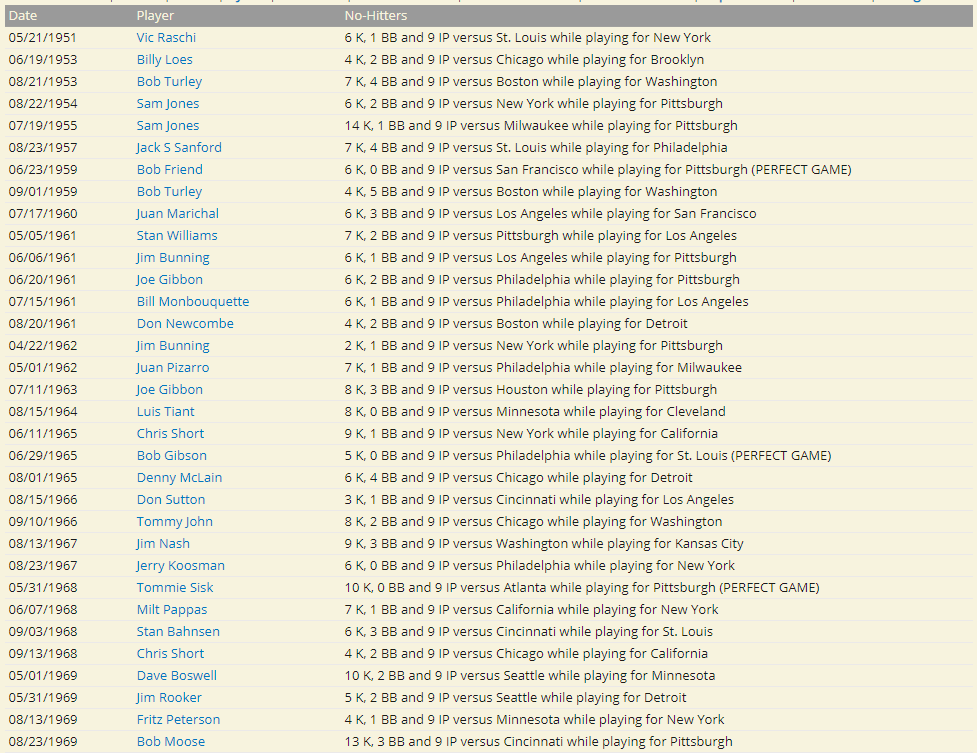Open Jack S Sanford's profile link
The width and height of the screenshot is (977, 753).
[179, 147]
